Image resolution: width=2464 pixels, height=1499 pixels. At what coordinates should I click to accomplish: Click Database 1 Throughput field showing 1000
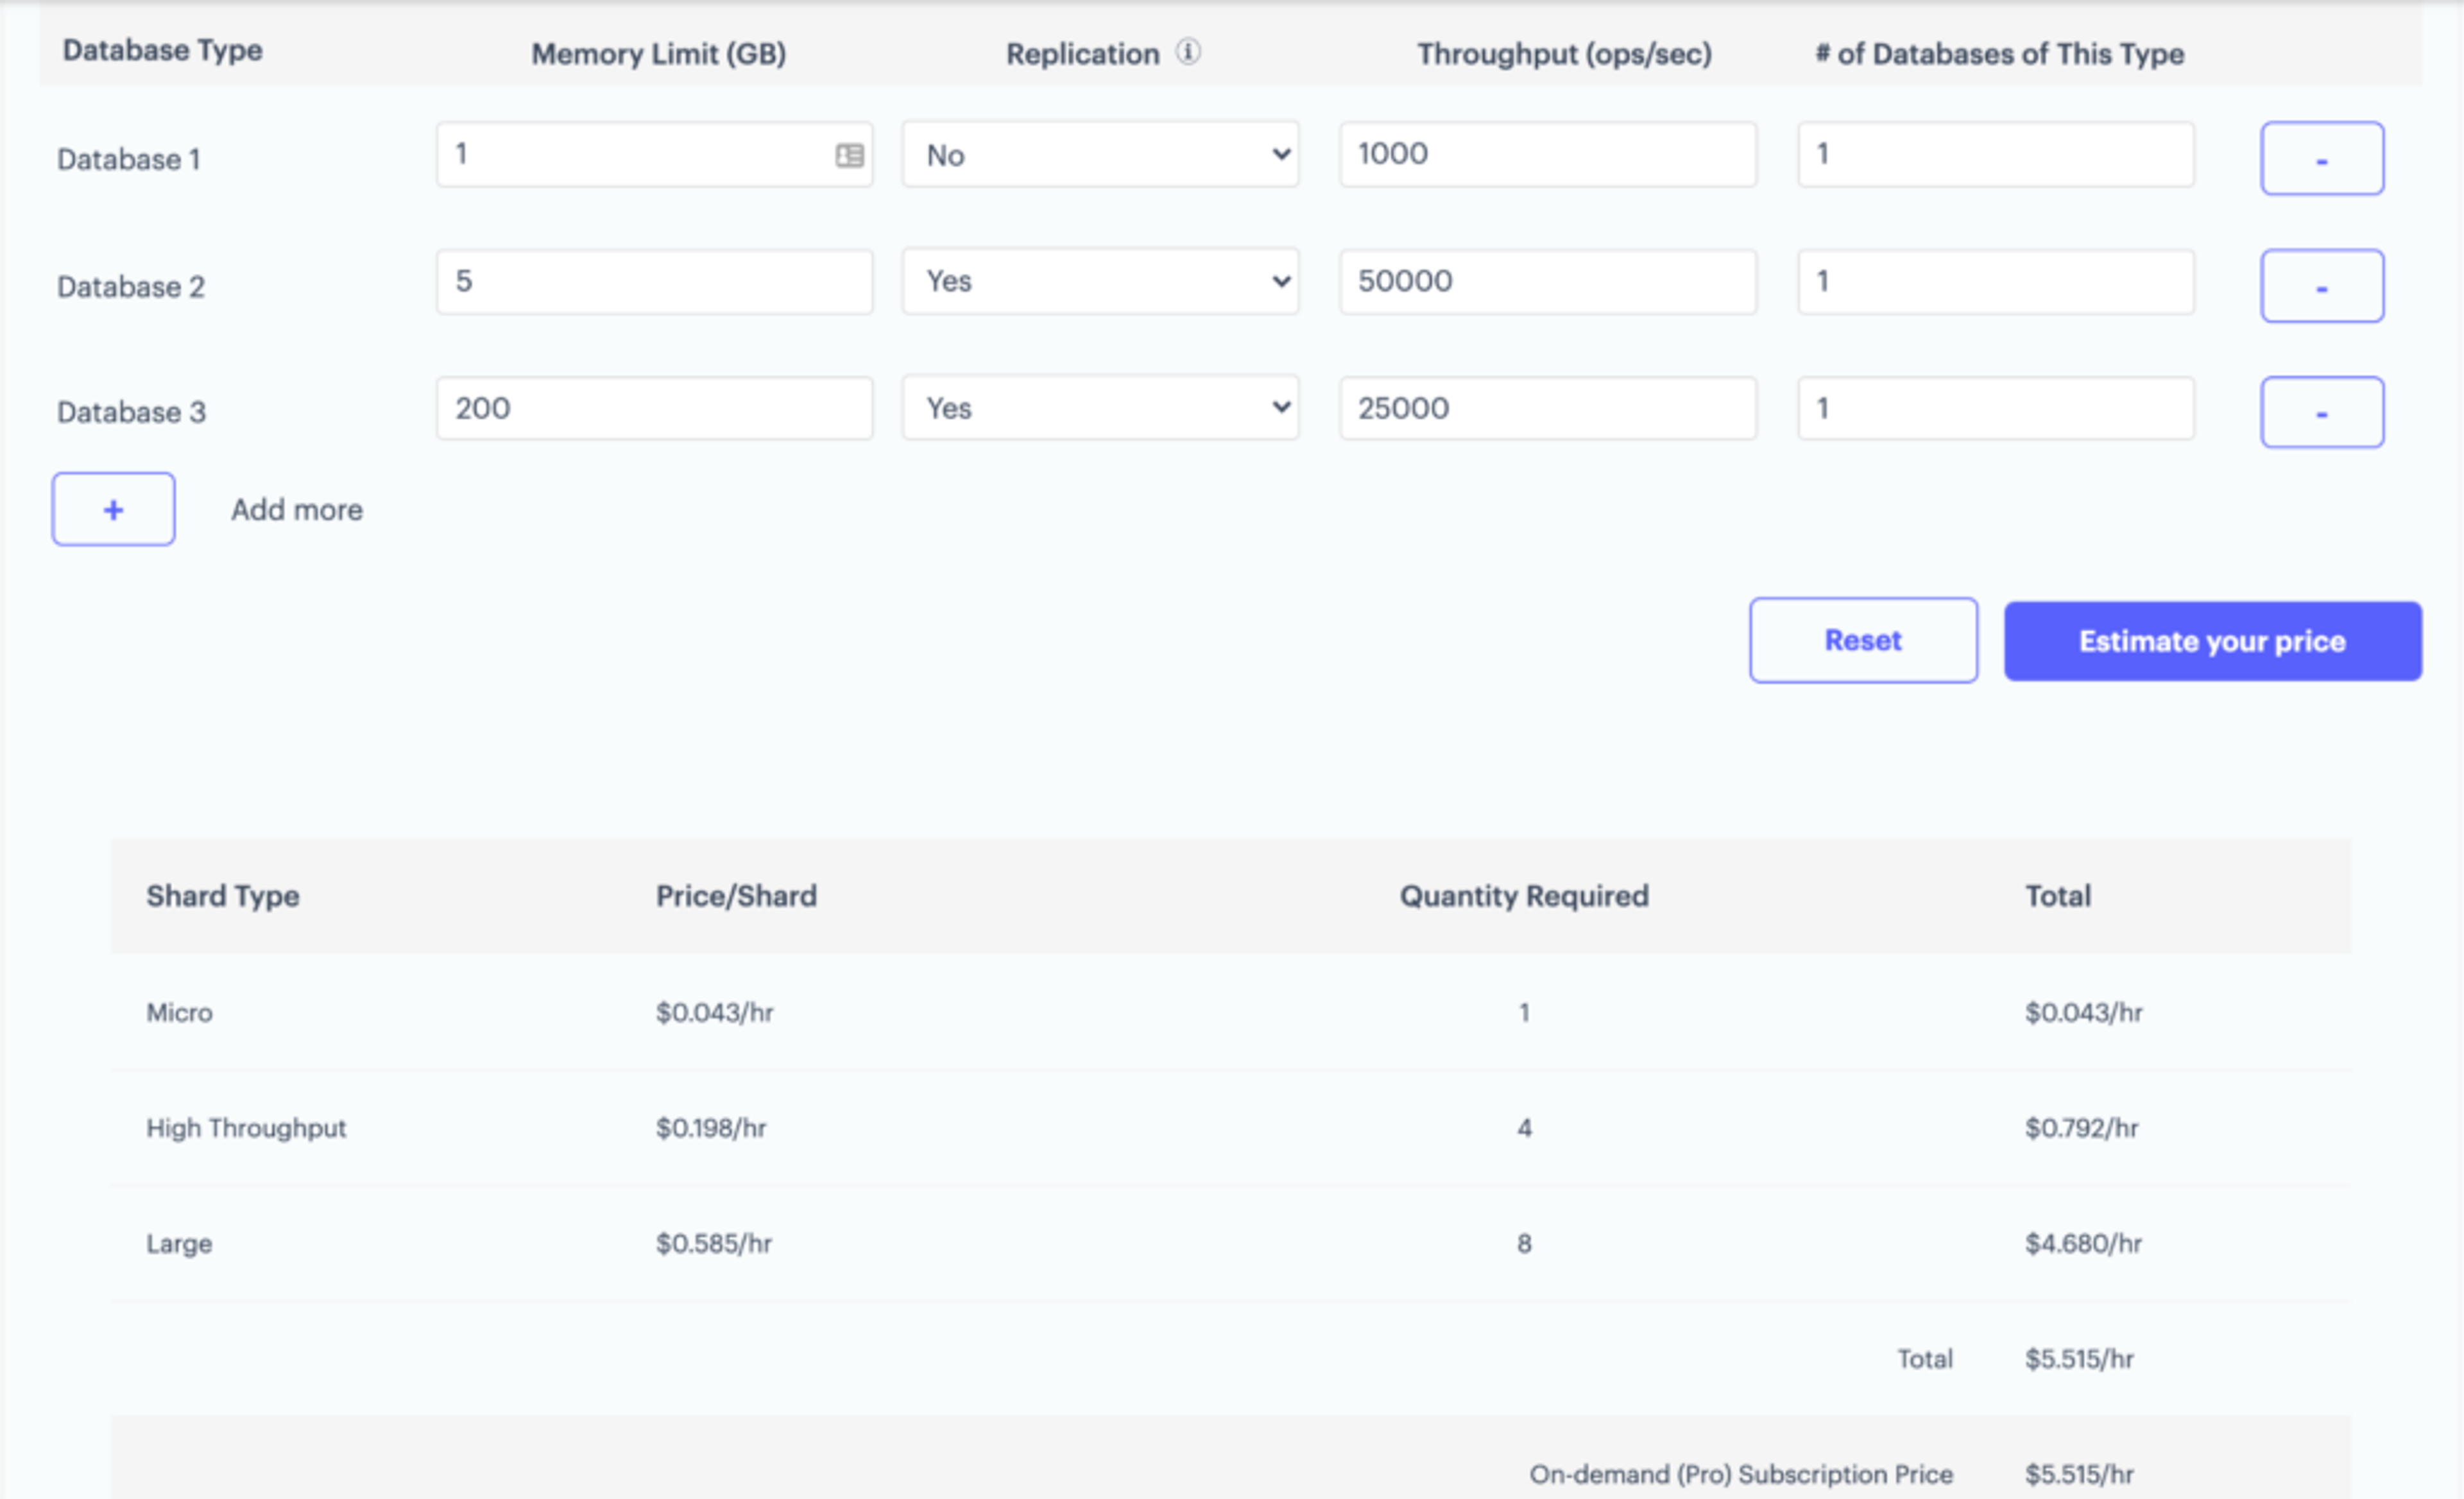tap(1547, 155)
